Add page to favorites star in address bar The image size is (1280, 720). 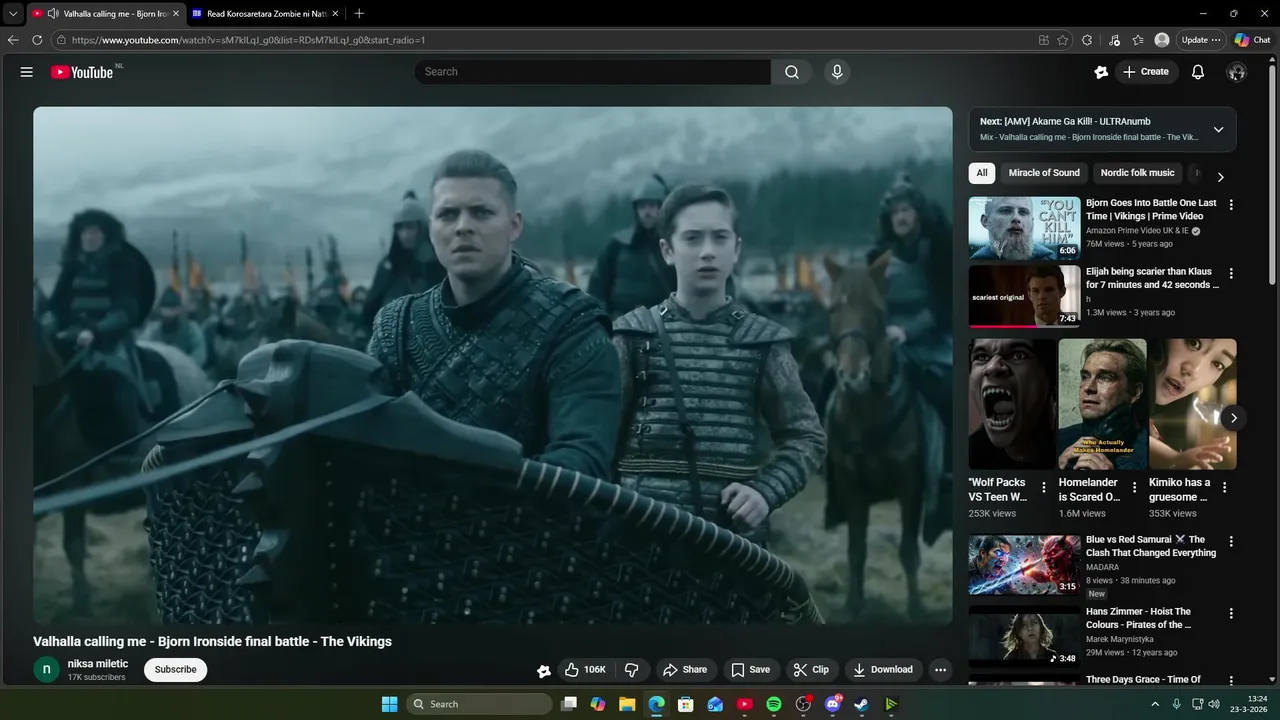pyautogui.click(x=1063, y=40)
